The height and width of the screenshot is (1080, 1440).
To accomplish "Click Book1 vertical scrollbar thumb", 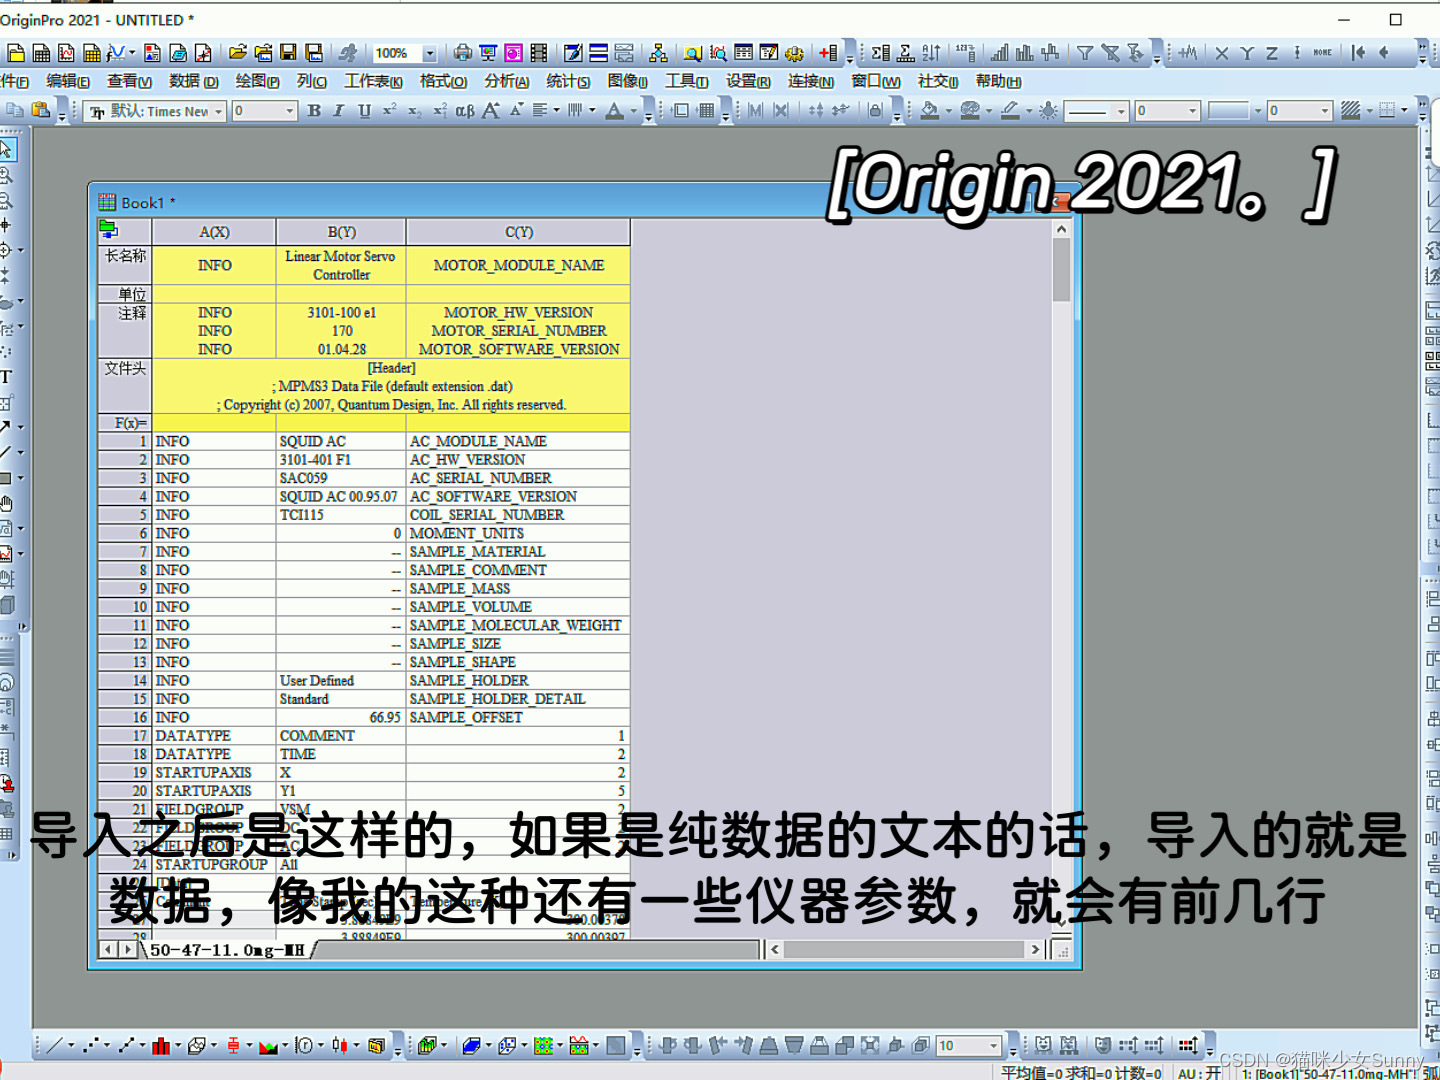I will [x=1061, y=270].
